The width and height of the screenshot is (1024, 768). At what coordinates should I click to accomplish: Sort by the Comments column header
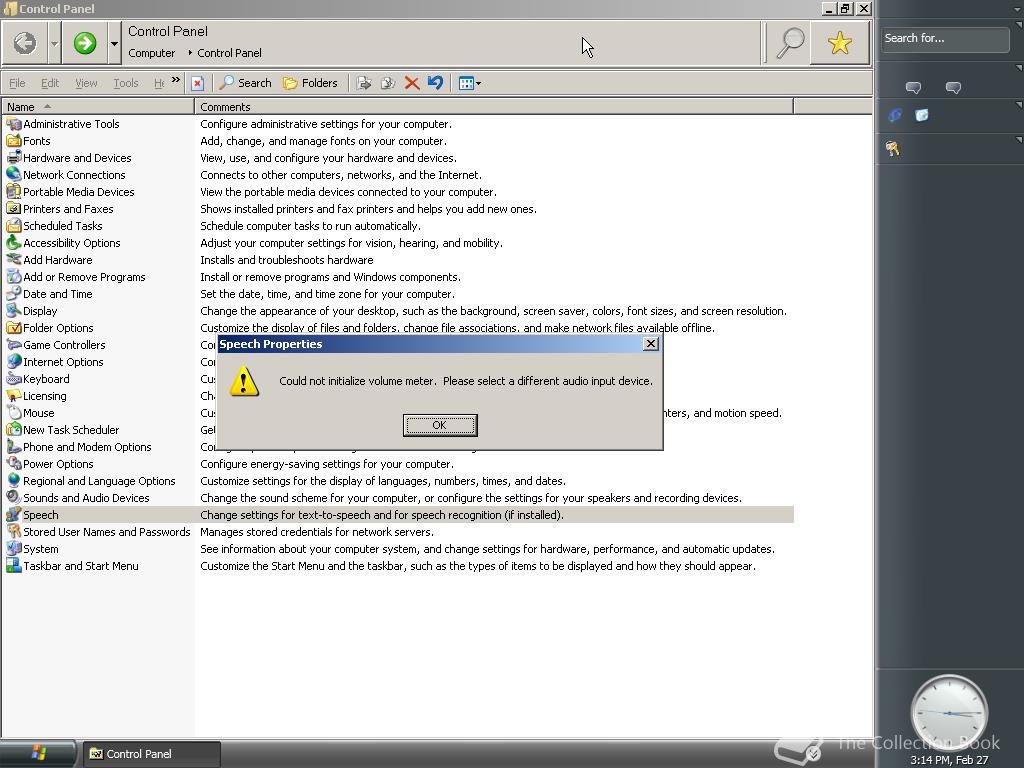click(x=494, y=106)
